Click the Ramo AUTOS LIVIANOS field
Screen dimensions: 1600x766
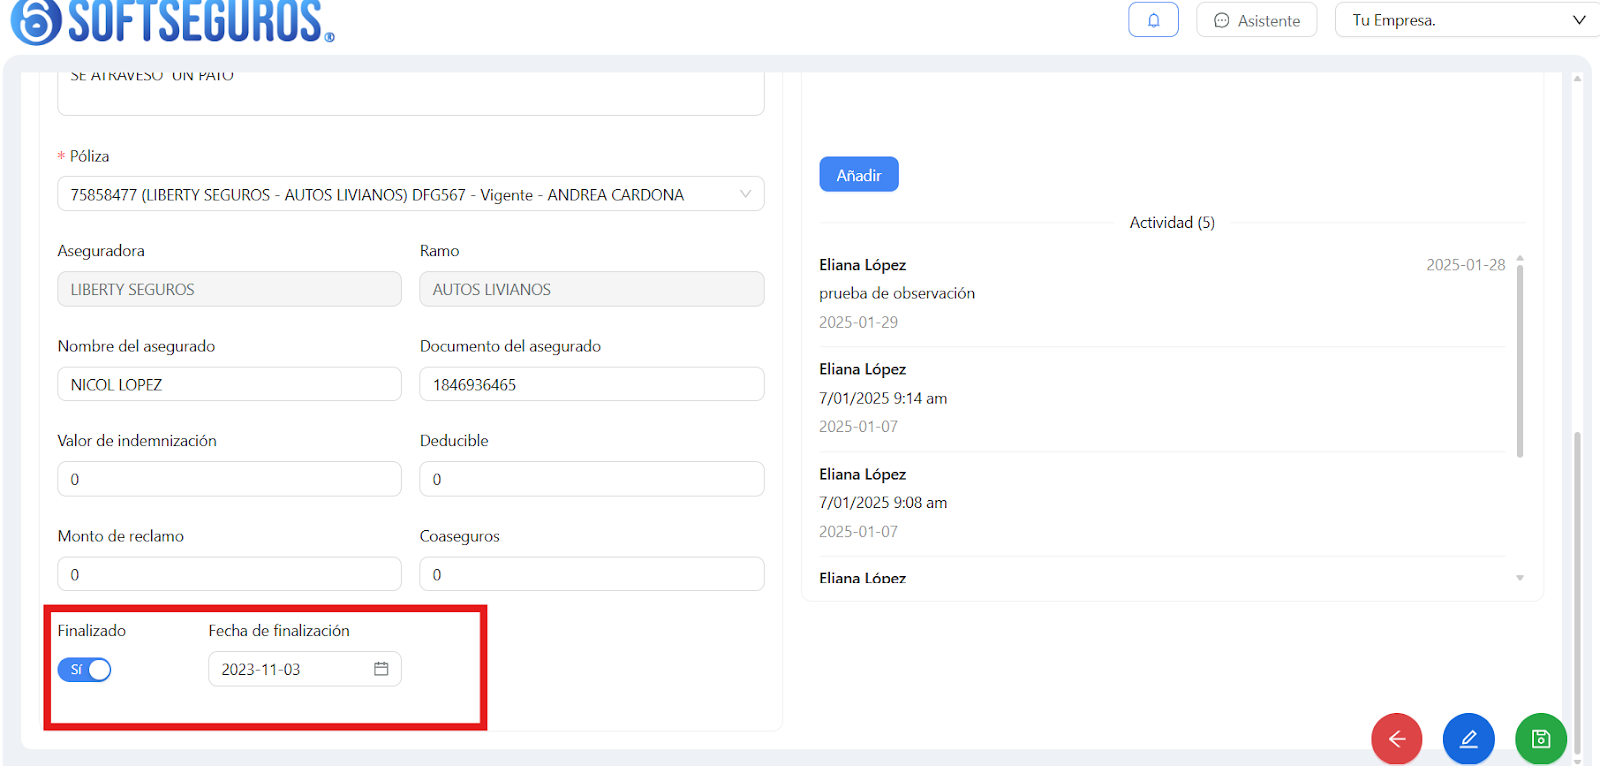tap(592, 289)
